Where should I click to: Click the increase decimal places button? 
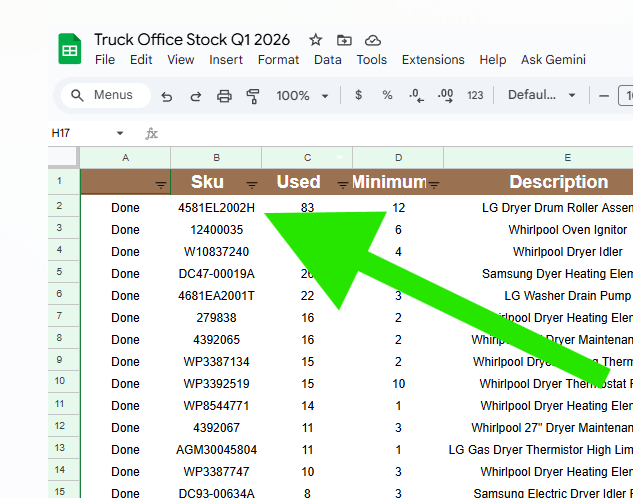[445, 96]
